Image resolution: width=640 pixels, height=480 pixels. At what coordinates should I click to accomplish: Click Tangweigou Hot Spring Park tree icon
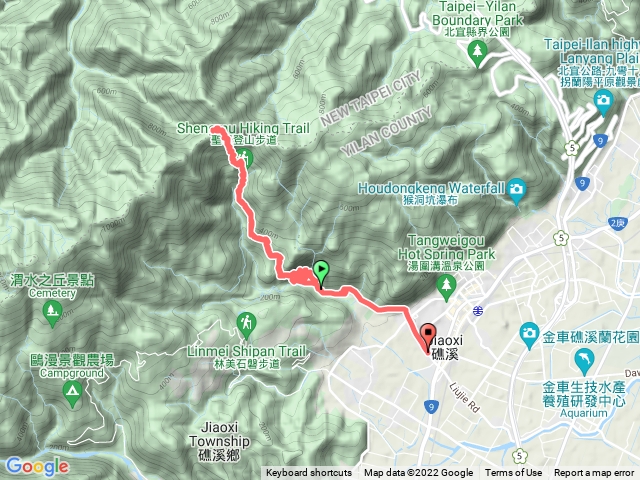coord(446,287)
